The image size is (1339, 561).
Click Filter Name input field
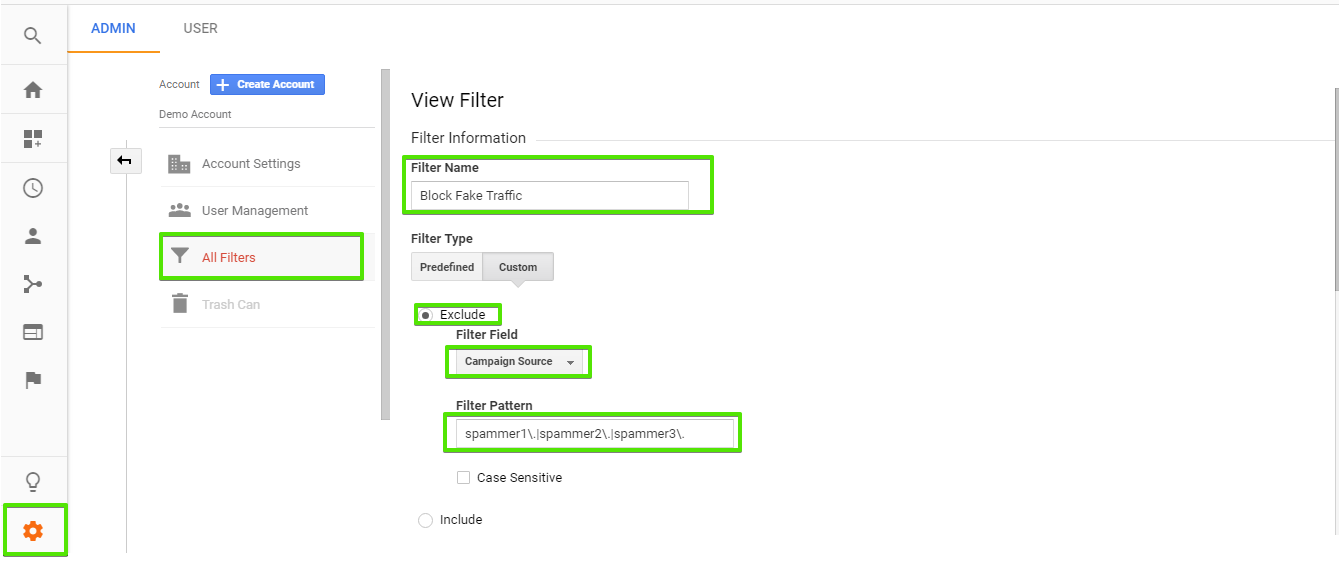click(550, 196)
